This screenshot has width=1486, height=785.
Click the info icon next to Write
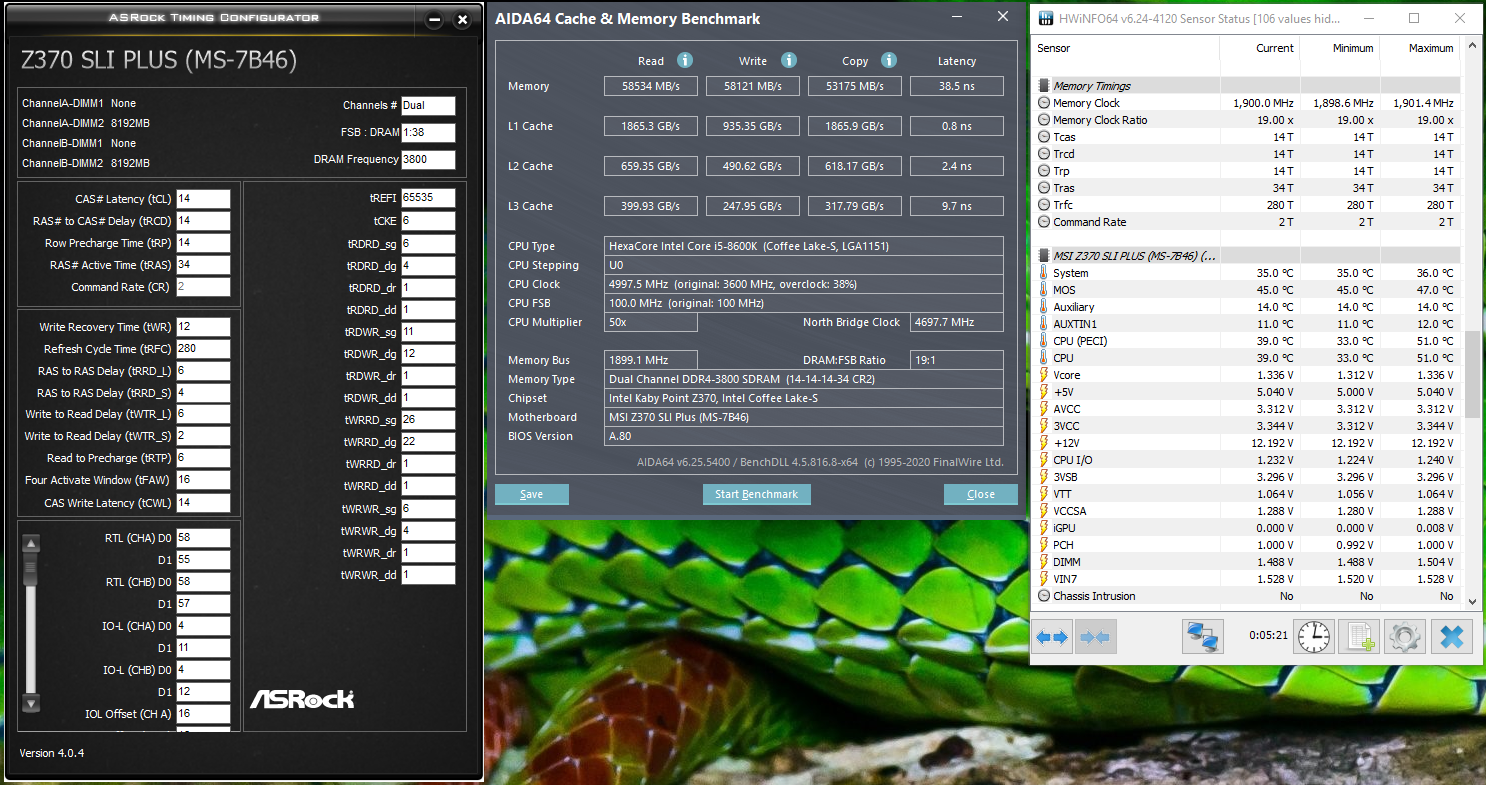[789, 60]
